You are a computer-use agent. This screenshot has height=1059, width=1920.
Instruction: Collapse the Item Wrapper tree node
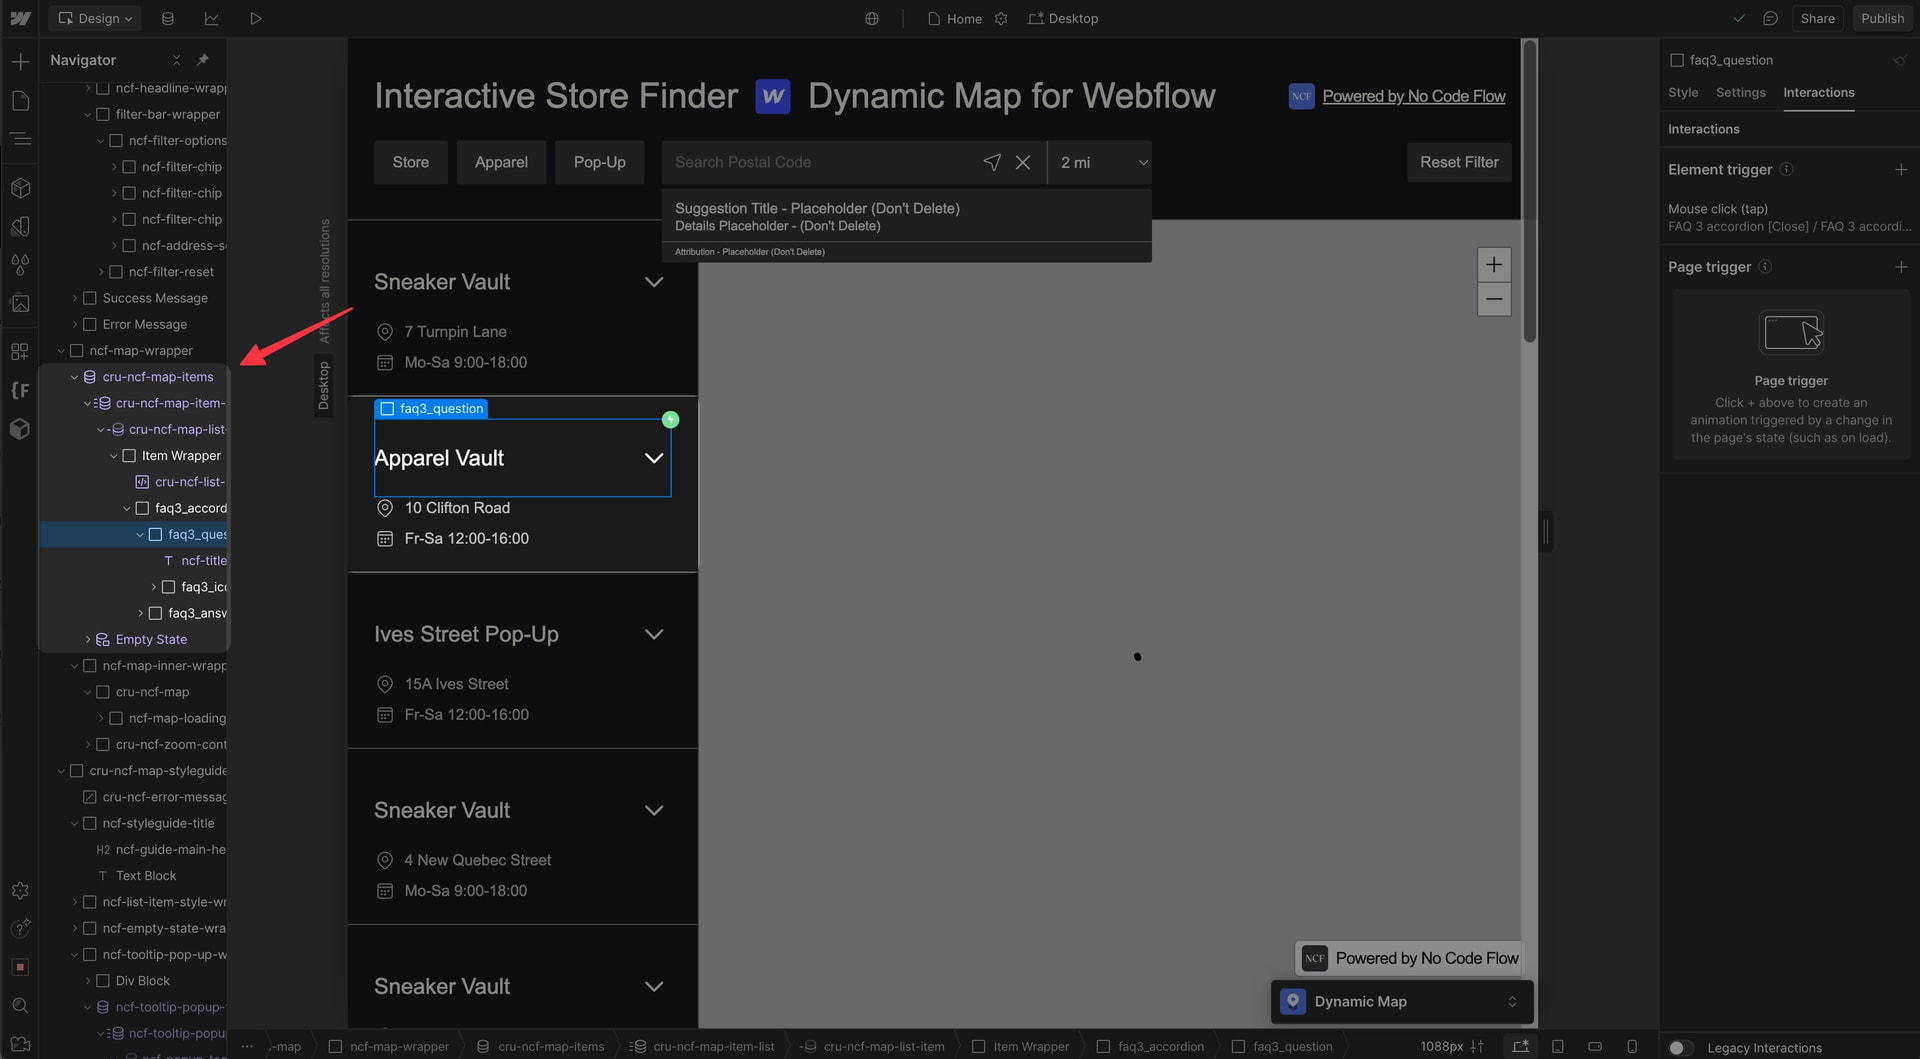114,456
